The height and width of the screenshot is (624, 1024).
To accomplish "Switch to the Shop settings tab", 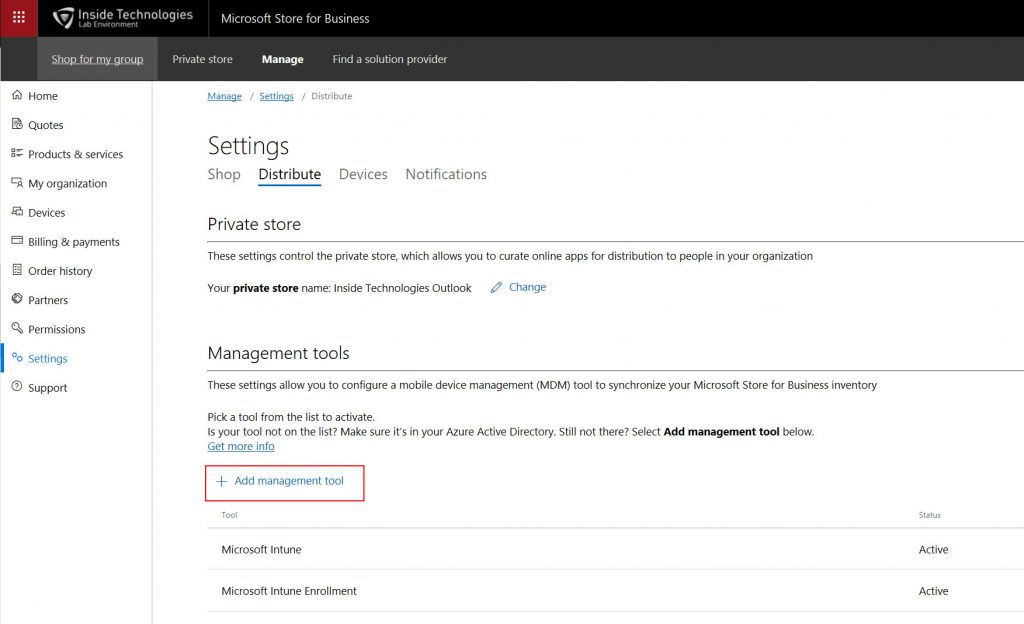I will pyautogui.click(x=224, y=174).
